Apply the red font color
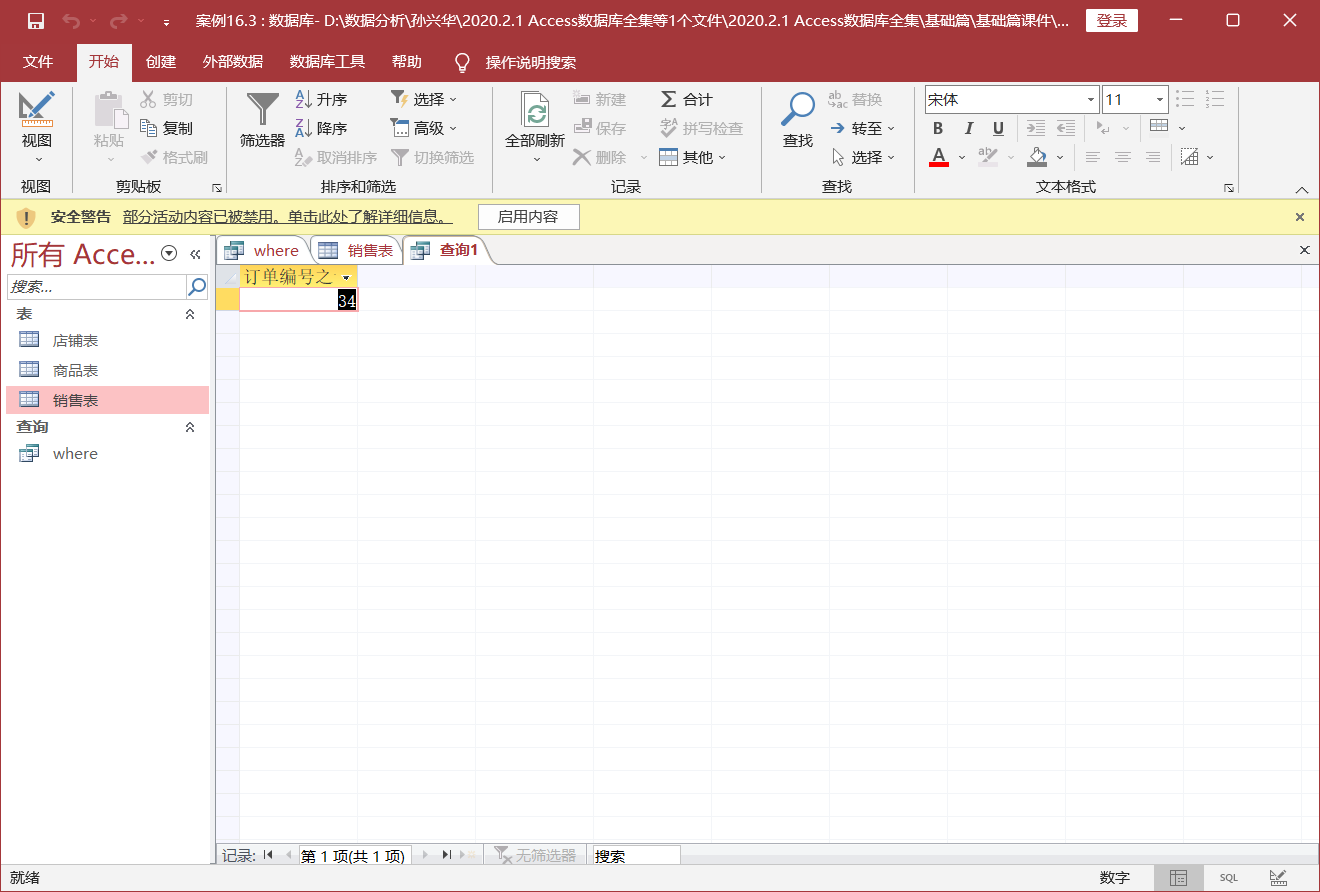Screen dimensions: 1320x892 938,157
